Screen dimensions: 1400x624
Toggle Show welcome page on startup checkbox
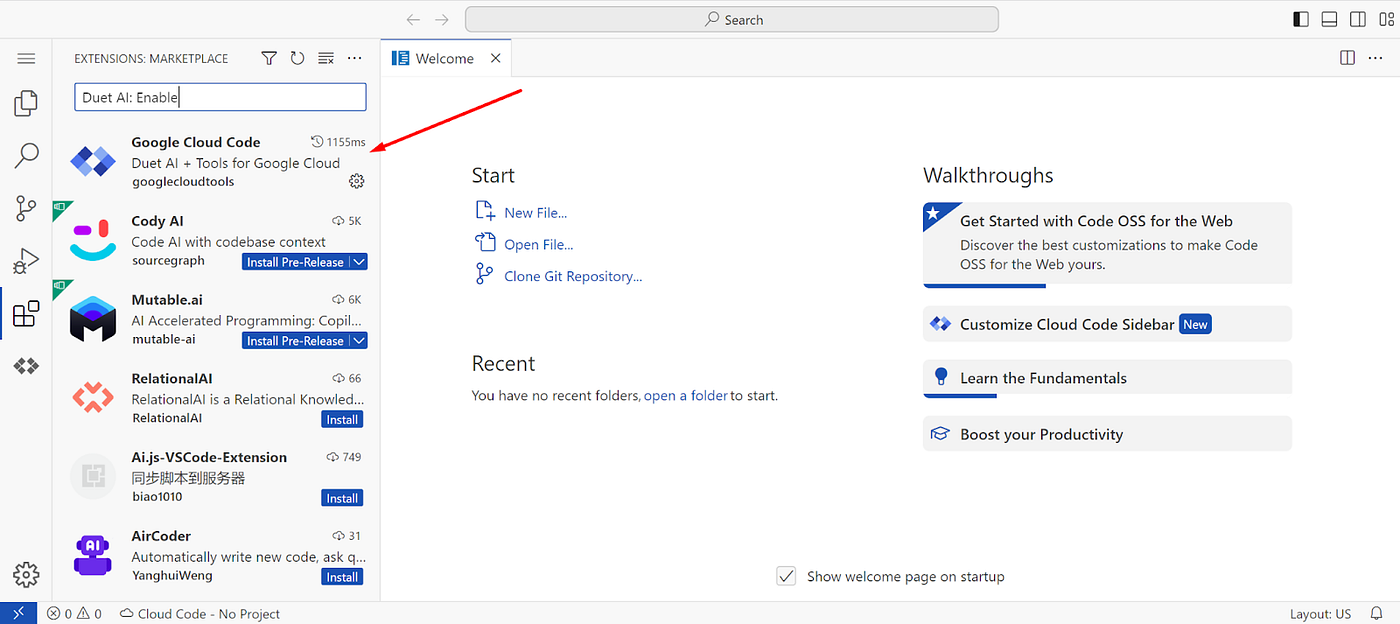[787, 576]
